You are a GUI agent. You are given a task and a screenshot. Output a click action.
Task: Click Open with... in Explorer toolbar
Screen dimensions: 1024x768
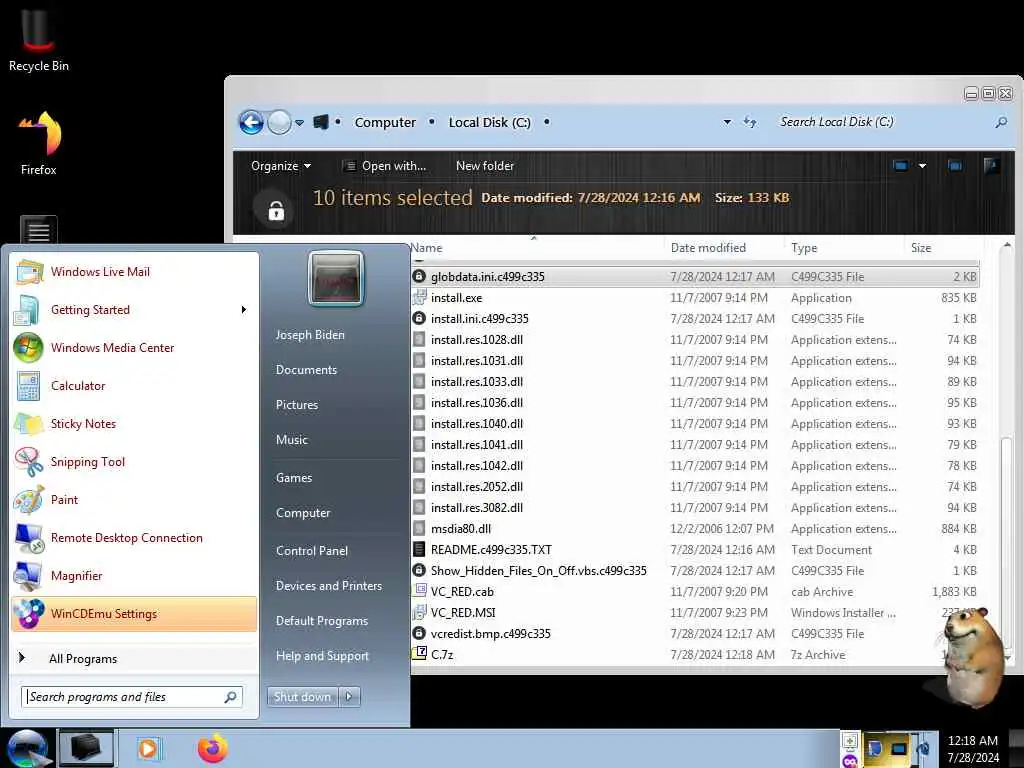click(x=385, y=166)
